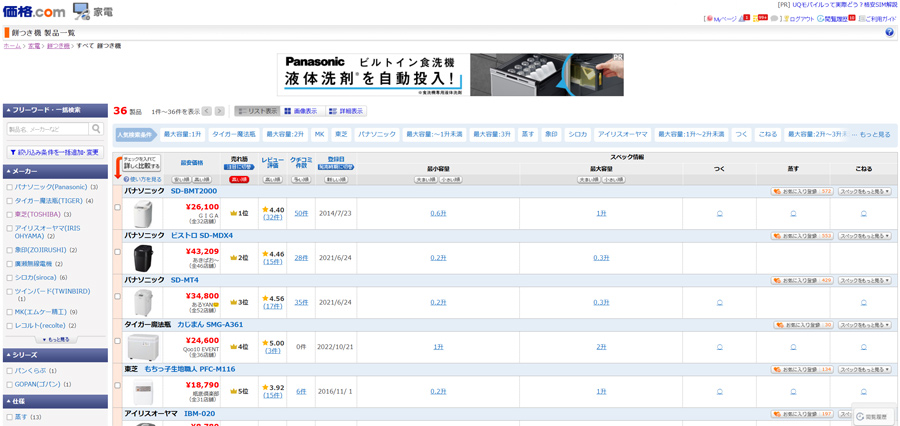Click the 画像表示 grid icon
Screen dimensions: 900x426
(x=288, y=111)
